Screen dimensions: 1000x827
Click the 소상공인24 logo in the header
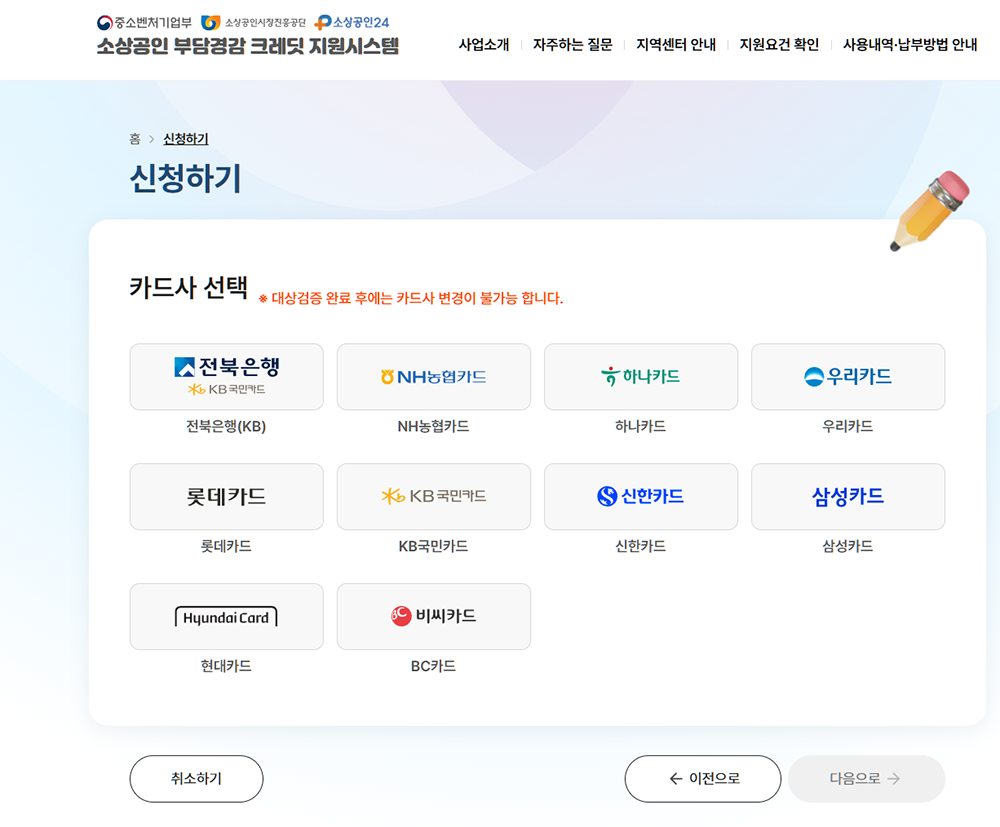(353, 18)
